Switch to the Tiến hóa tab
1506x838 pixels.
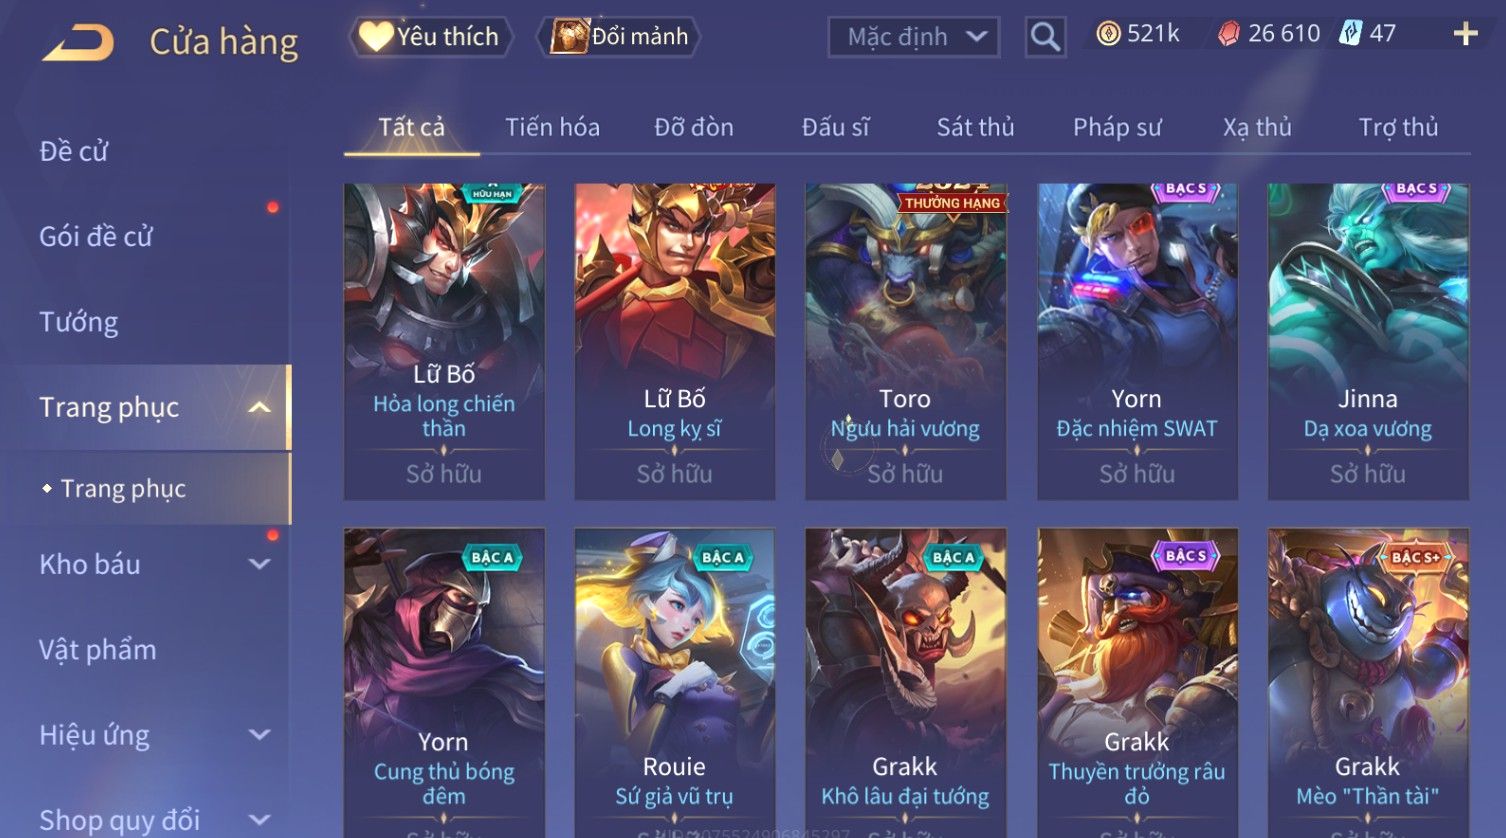click(552, 127)
